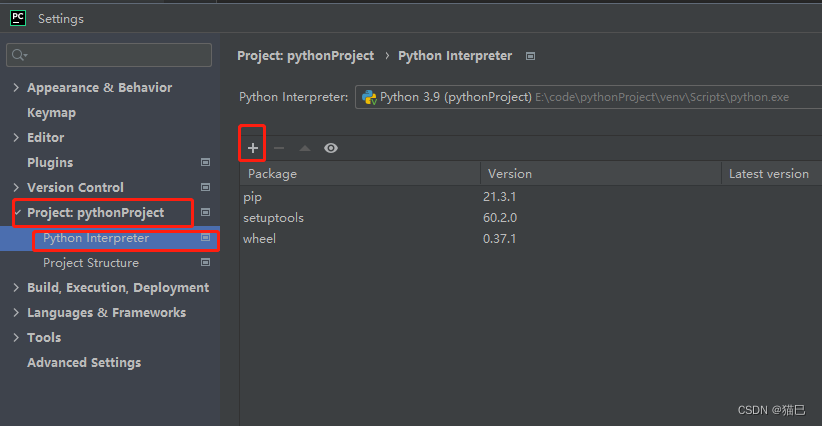
Task: Click version 60.2.0 cell
Action: point(500,217)
